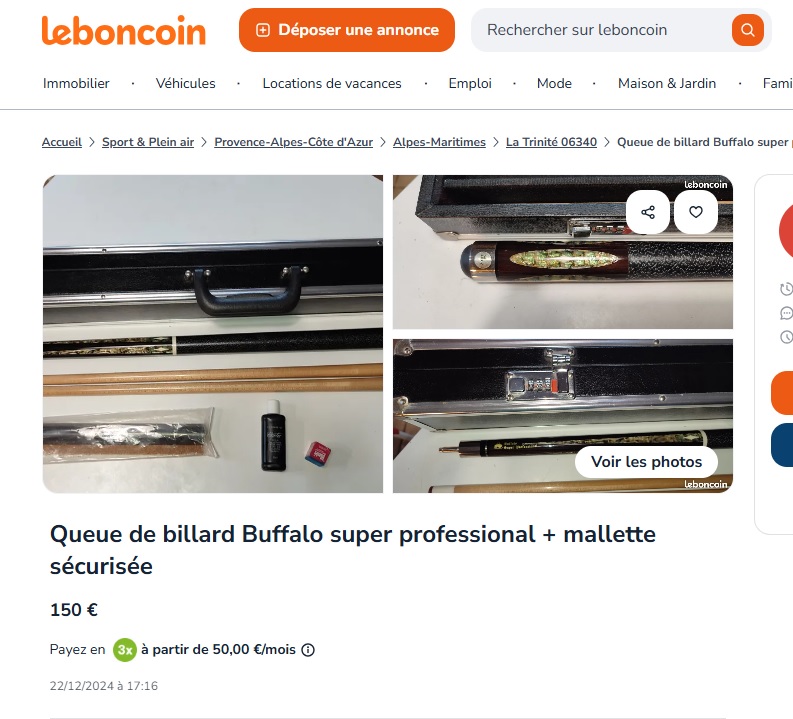Click plus icon in Déposer une annonce

click(263, 30)
